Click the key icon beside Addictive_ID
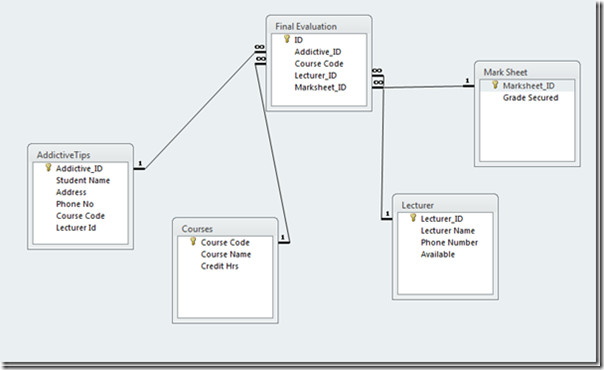The image size is (604, 370). (x=48, y=167)
